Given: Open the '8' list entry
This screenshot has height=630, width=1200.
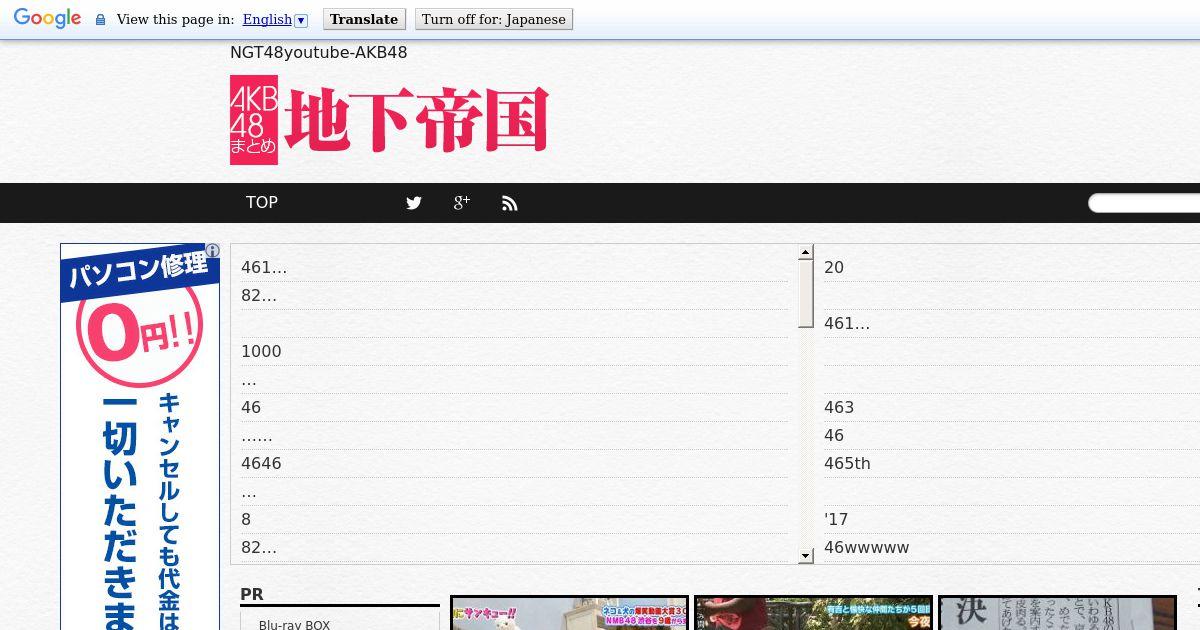Looking at the screenshot, I should (x=246, y=519).
